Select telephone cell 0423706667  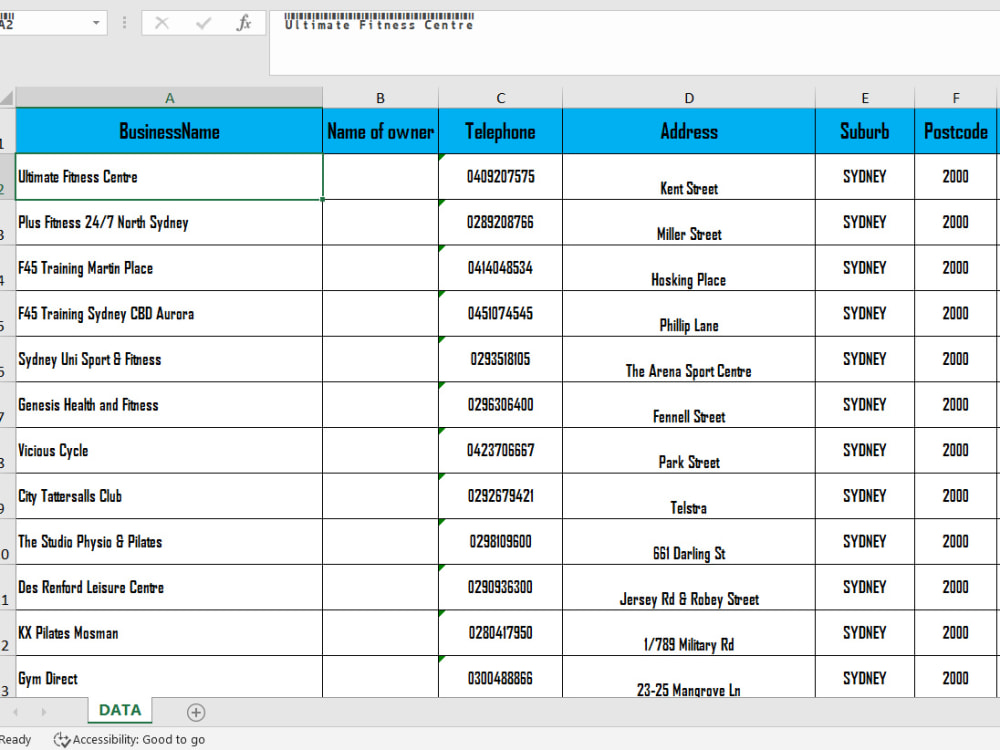coord(501,450)
